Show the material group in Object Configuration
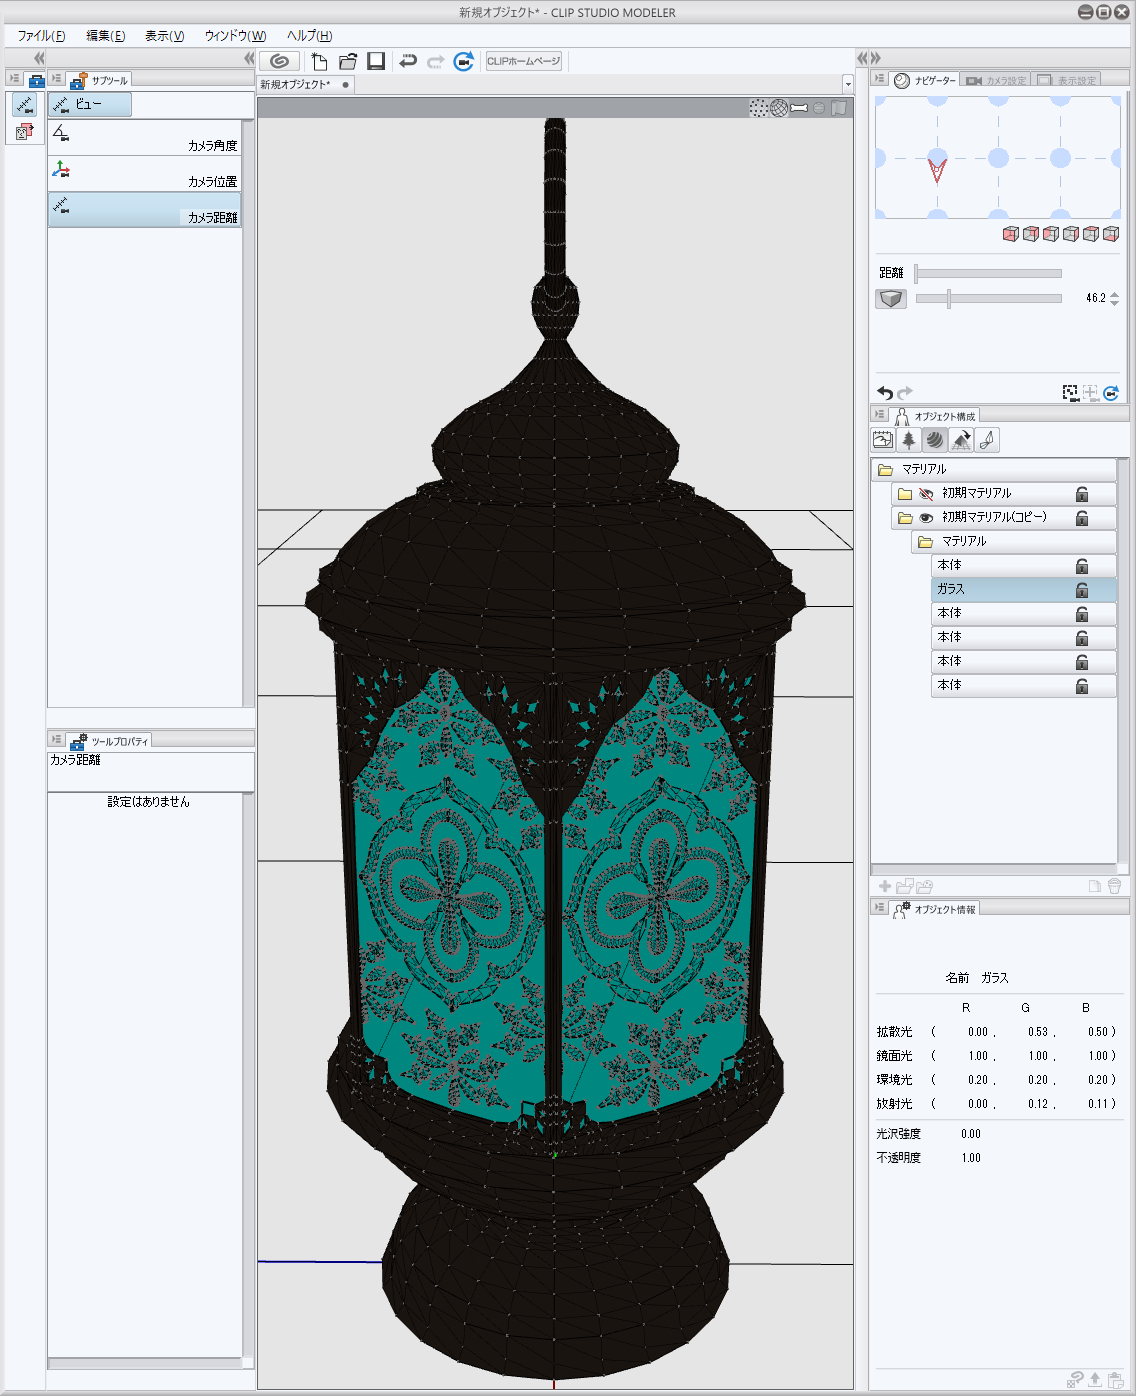The image size is (1136, 1396). pos(935,440)
